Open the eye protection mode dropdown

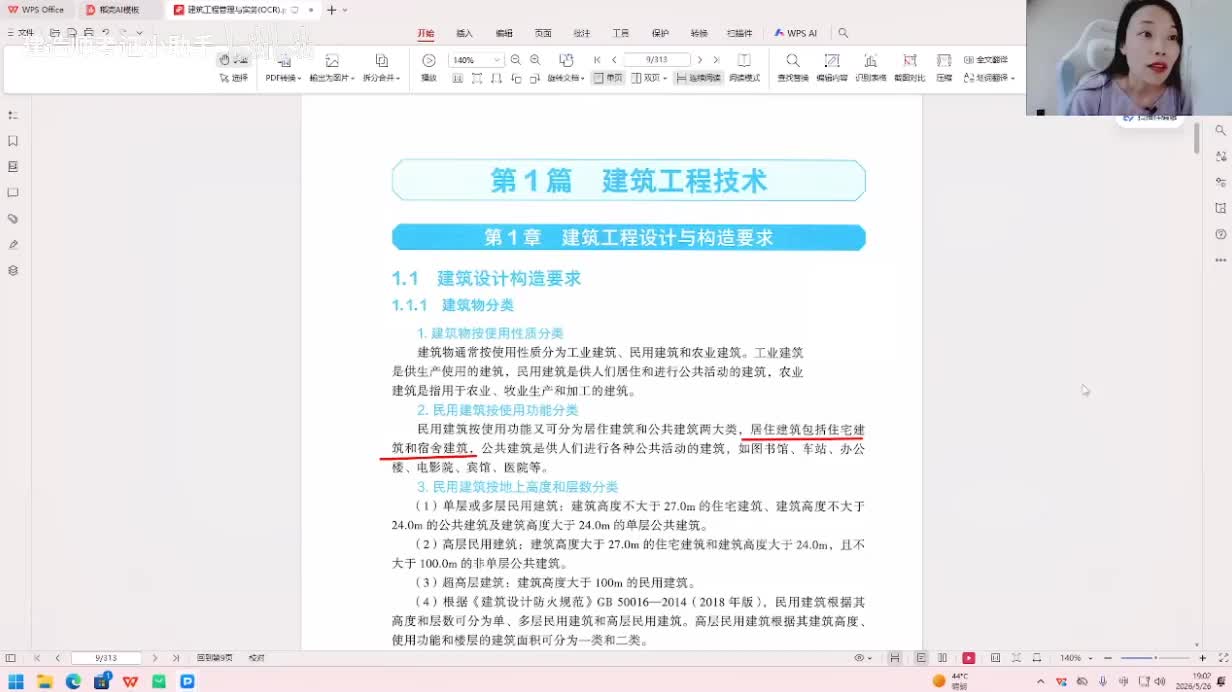[x=862, y=658]
